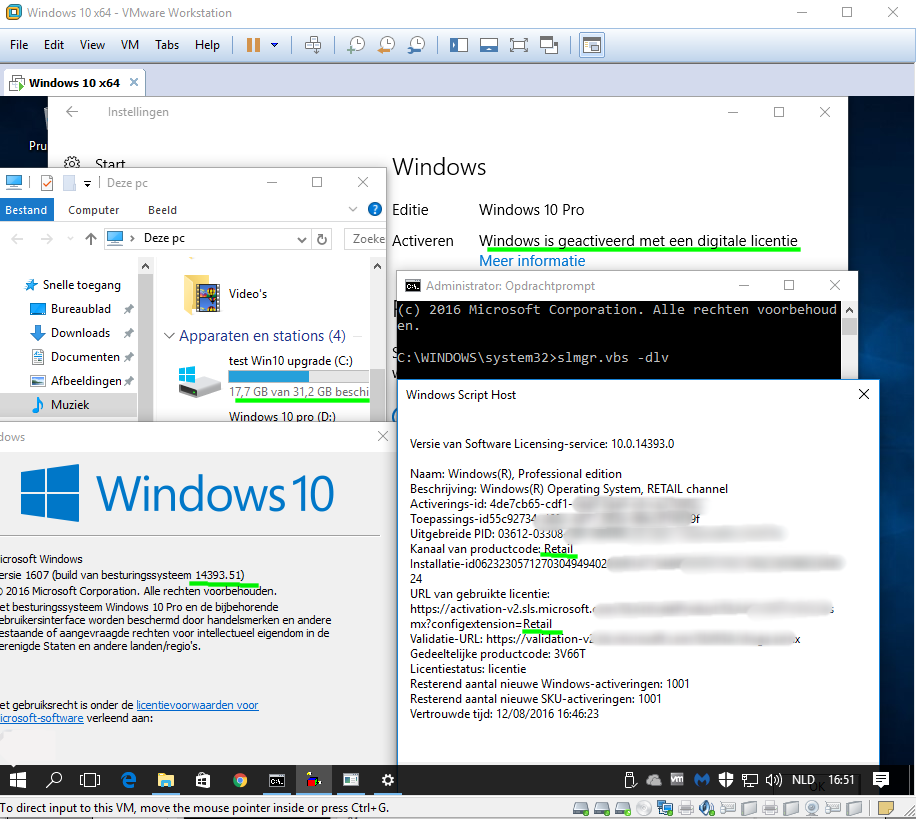
Task: Select the Computer ribbon tab
Action: [x=93, y=210]
